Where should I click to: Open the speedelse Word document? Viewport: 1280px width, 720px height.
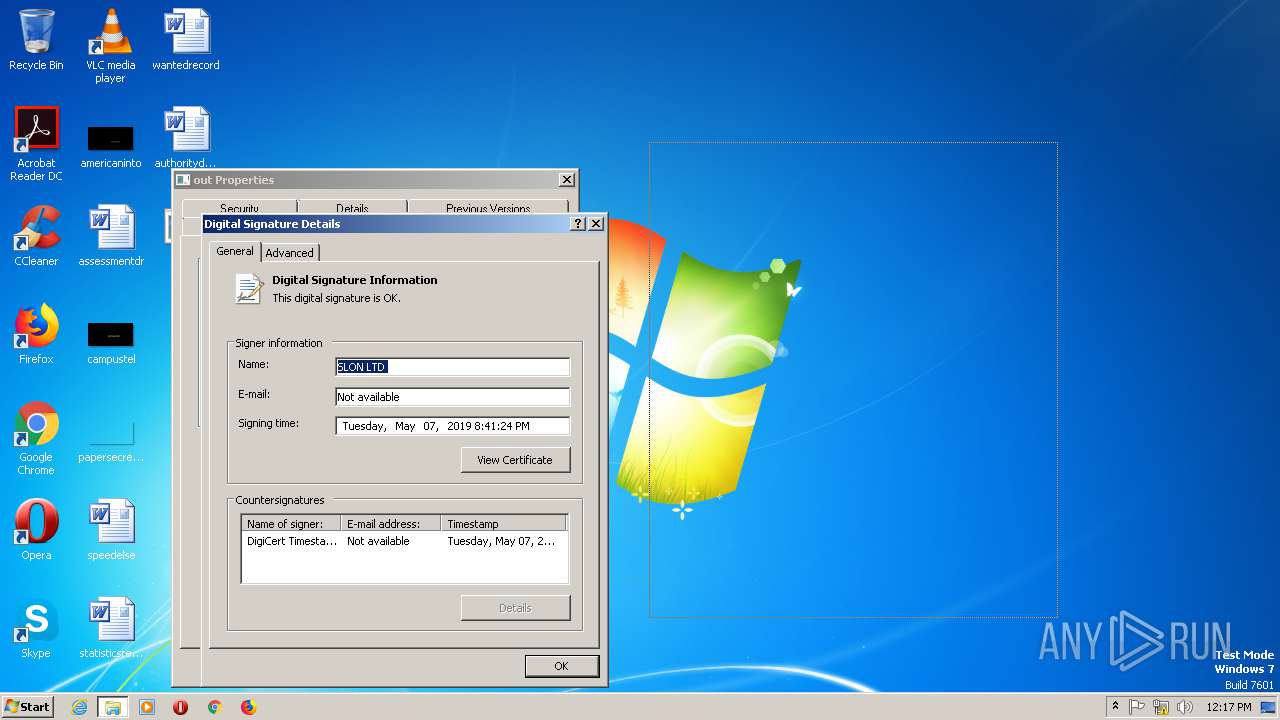[110, 530]
